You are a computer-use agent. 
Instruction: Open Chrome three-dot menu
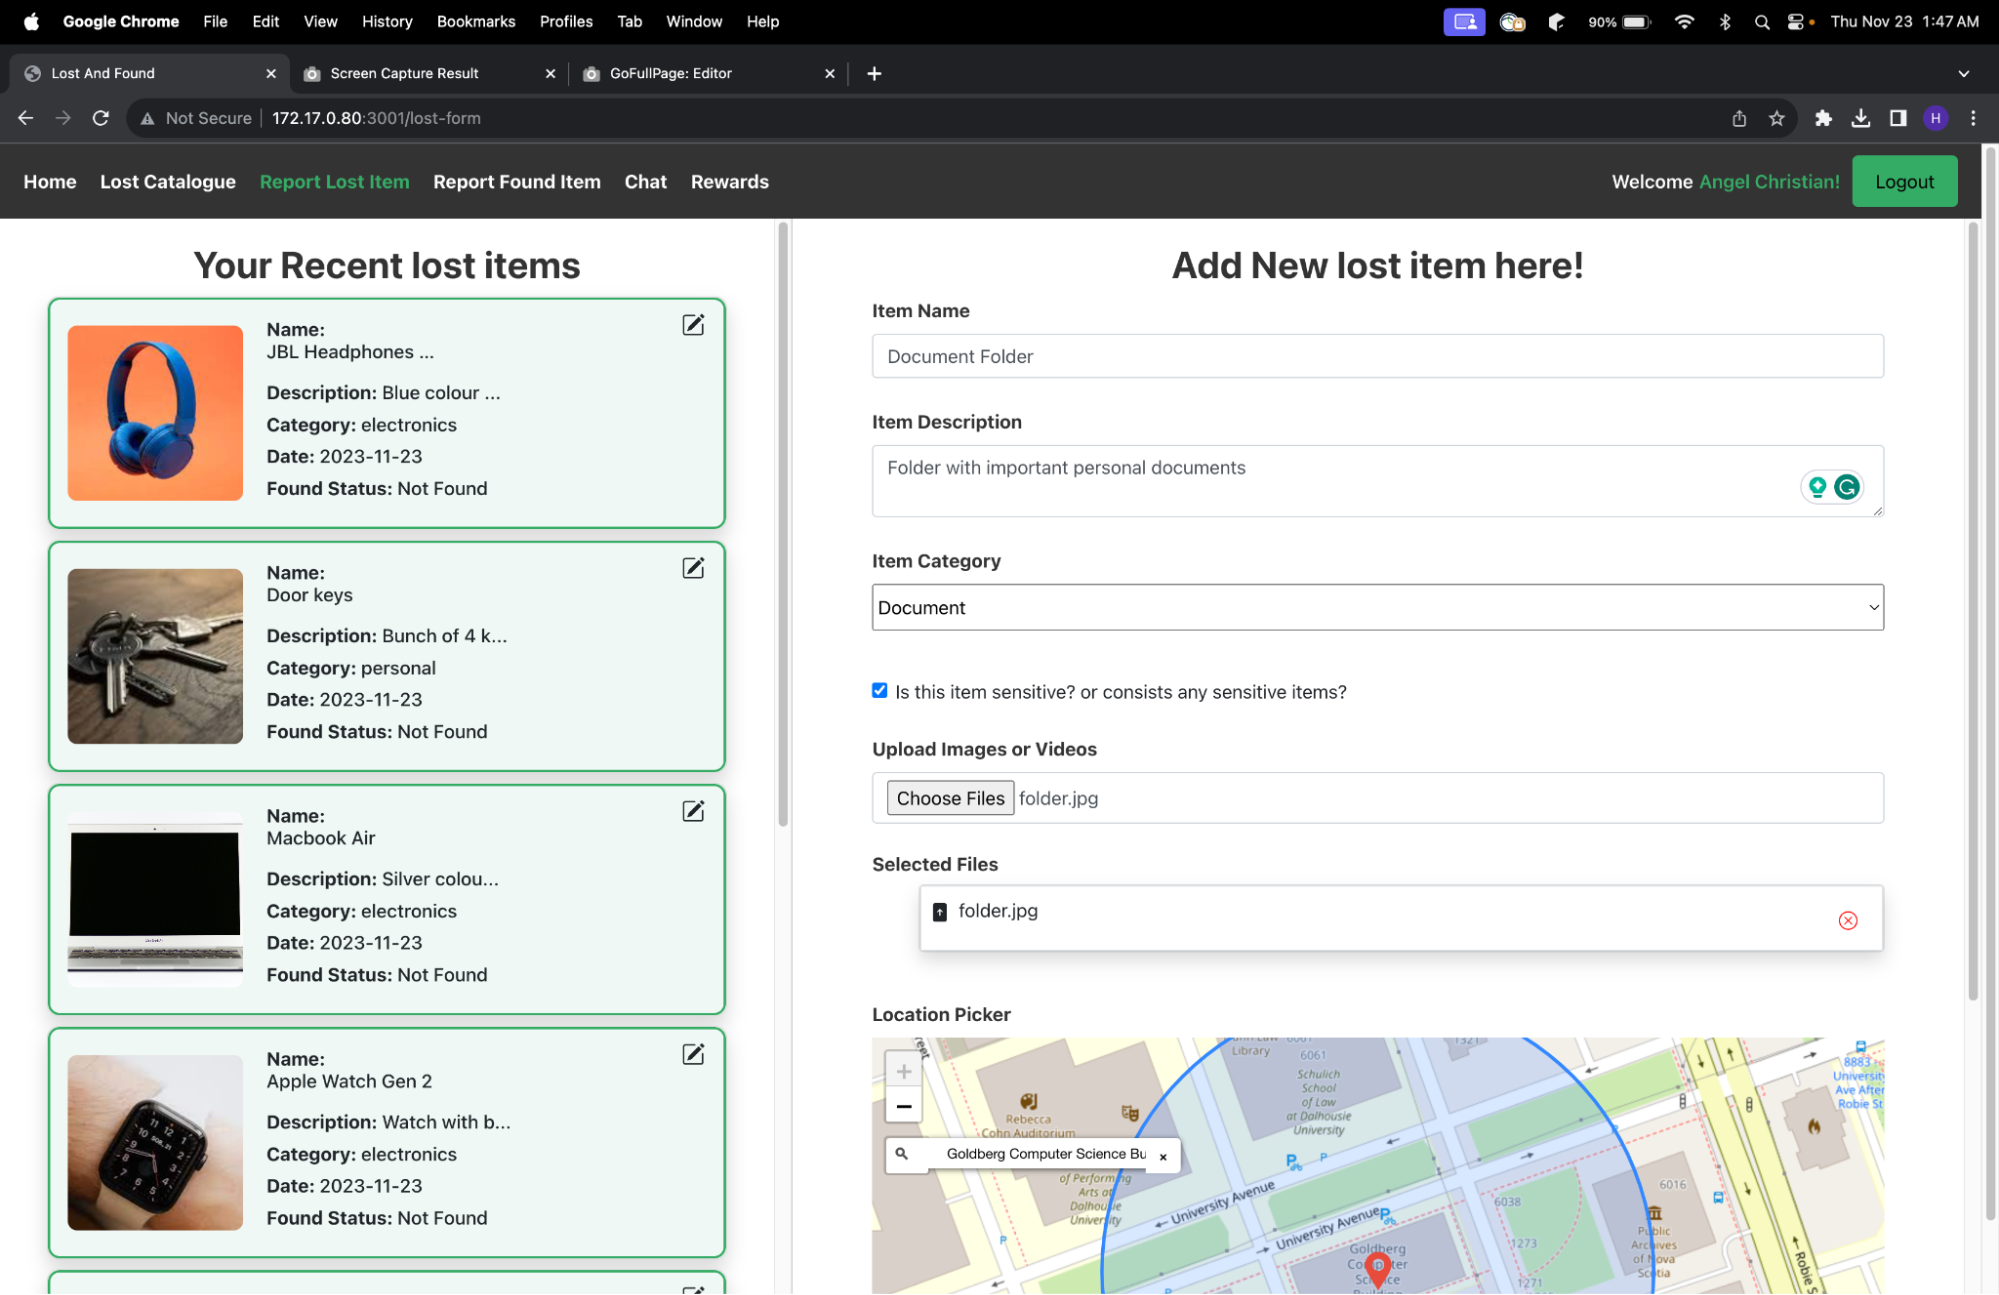pyautogui.click(x=1972, y=118)
